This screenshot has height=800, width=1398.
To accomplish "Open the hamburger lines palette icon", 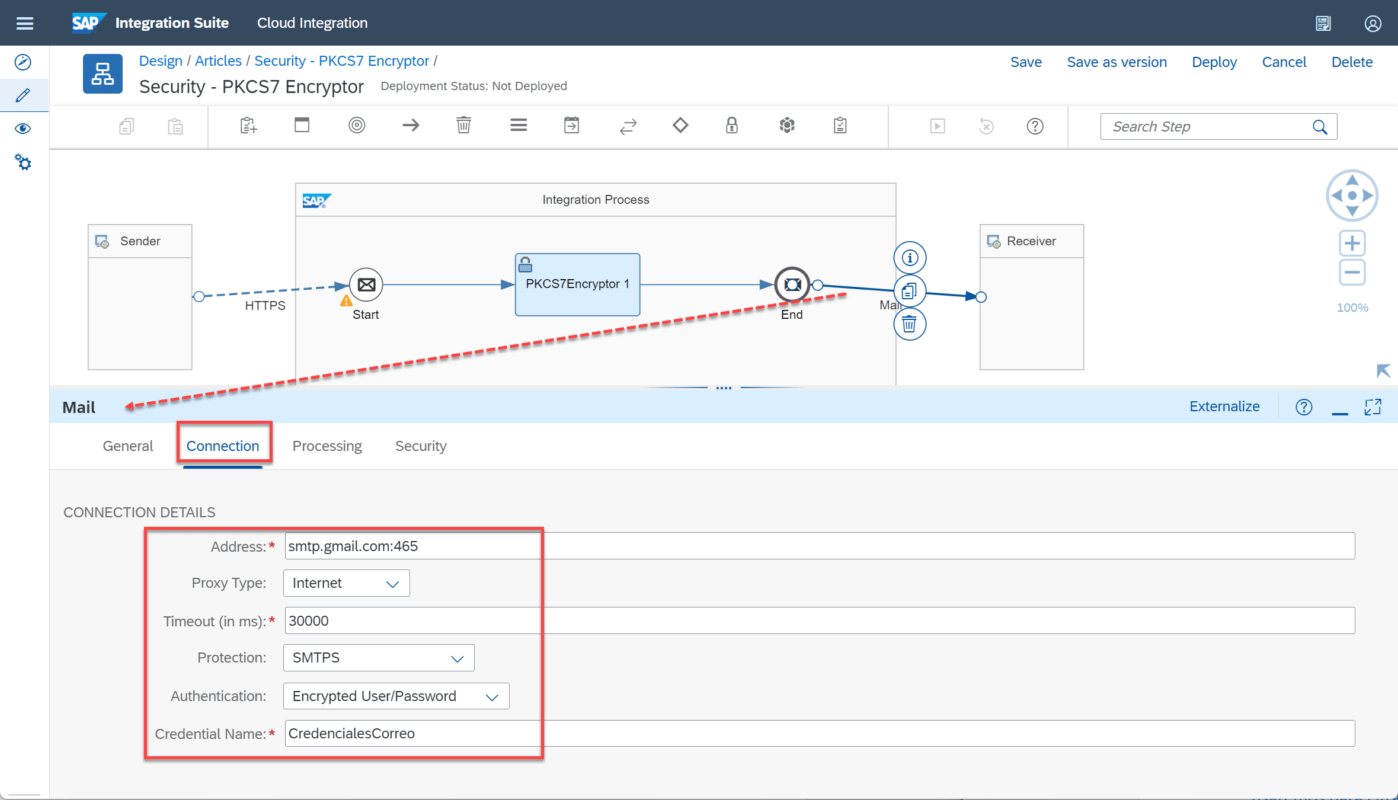I will [x=518, y=126].
